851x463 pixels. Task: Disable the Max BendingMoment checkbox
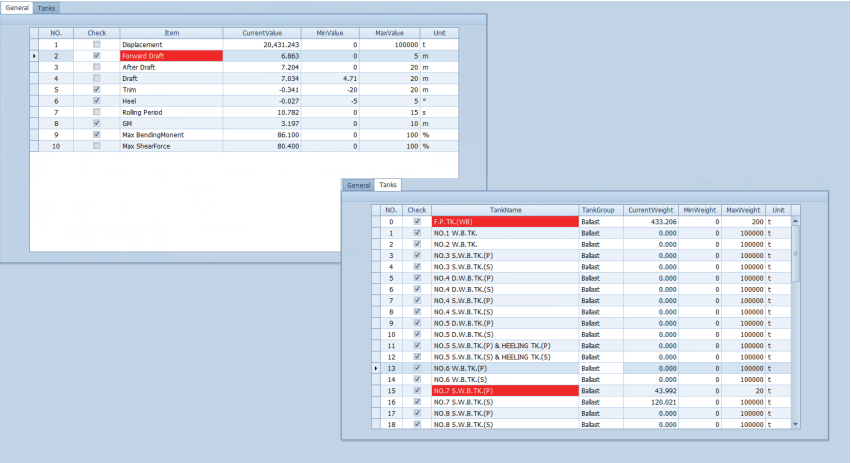(96, 134)
